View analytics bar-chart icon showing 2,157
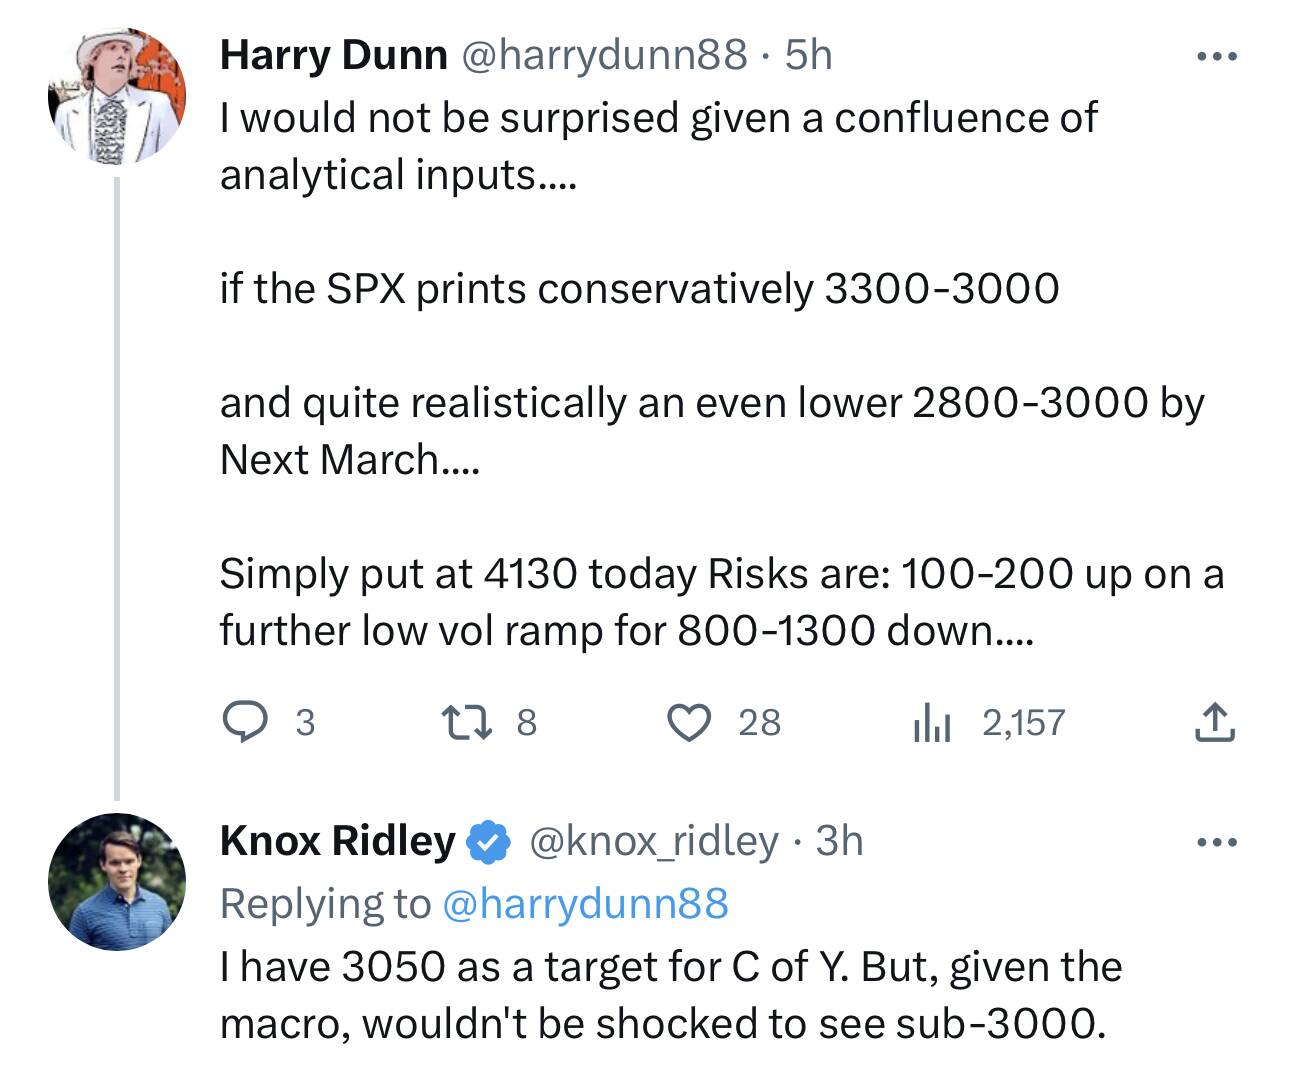Screen dimensions: 1290x1075 click(x=929, y=722)
